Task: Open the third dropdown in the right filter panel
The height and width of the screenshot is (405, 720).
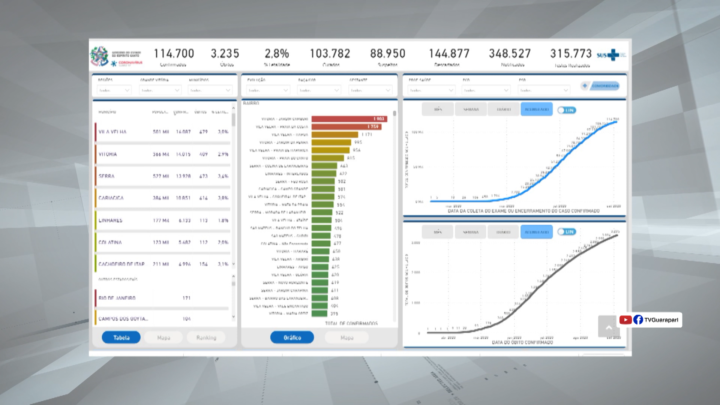Action: pyautogui.click(x=544, y=90)
